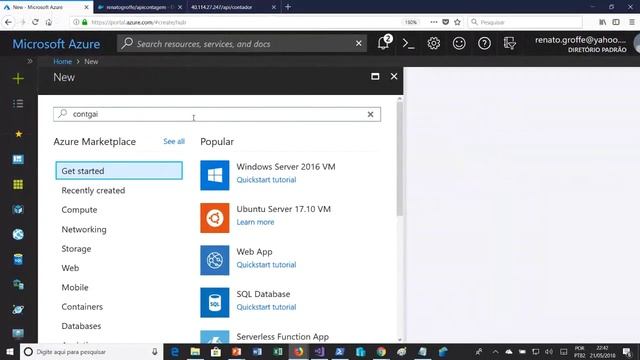The height and width of the screenshot is (360, 640).
Task: Click the feedback smiley icon
Action: 459,43
